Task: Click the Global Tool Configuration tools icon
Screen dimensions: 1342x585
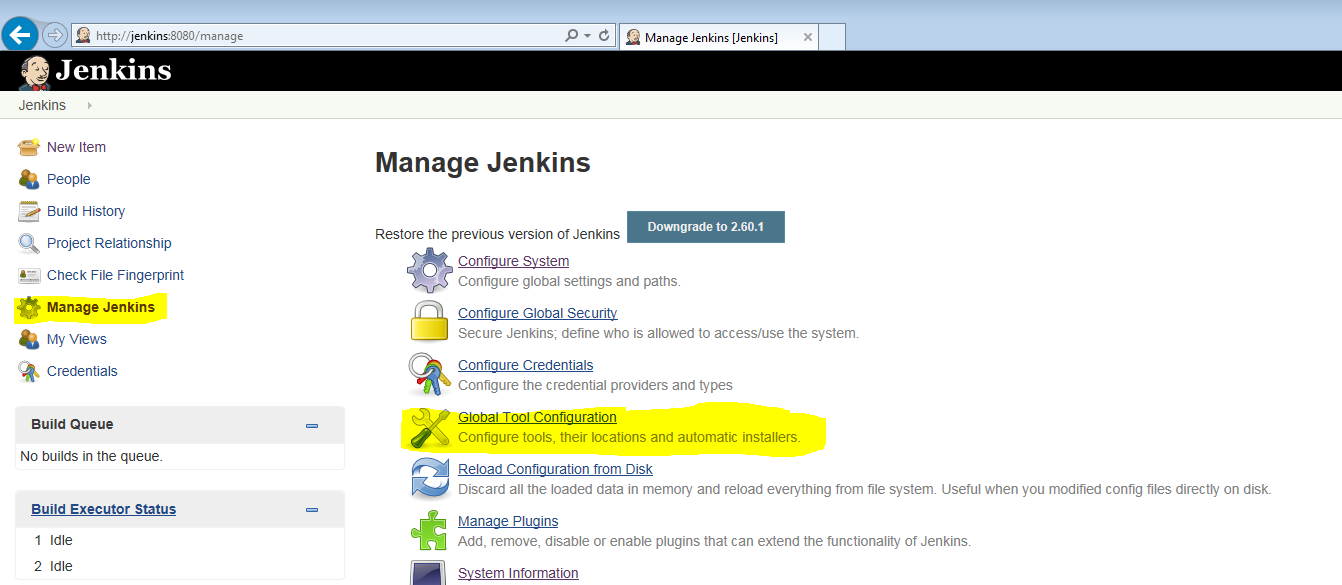Action: (x=430, y=427)
